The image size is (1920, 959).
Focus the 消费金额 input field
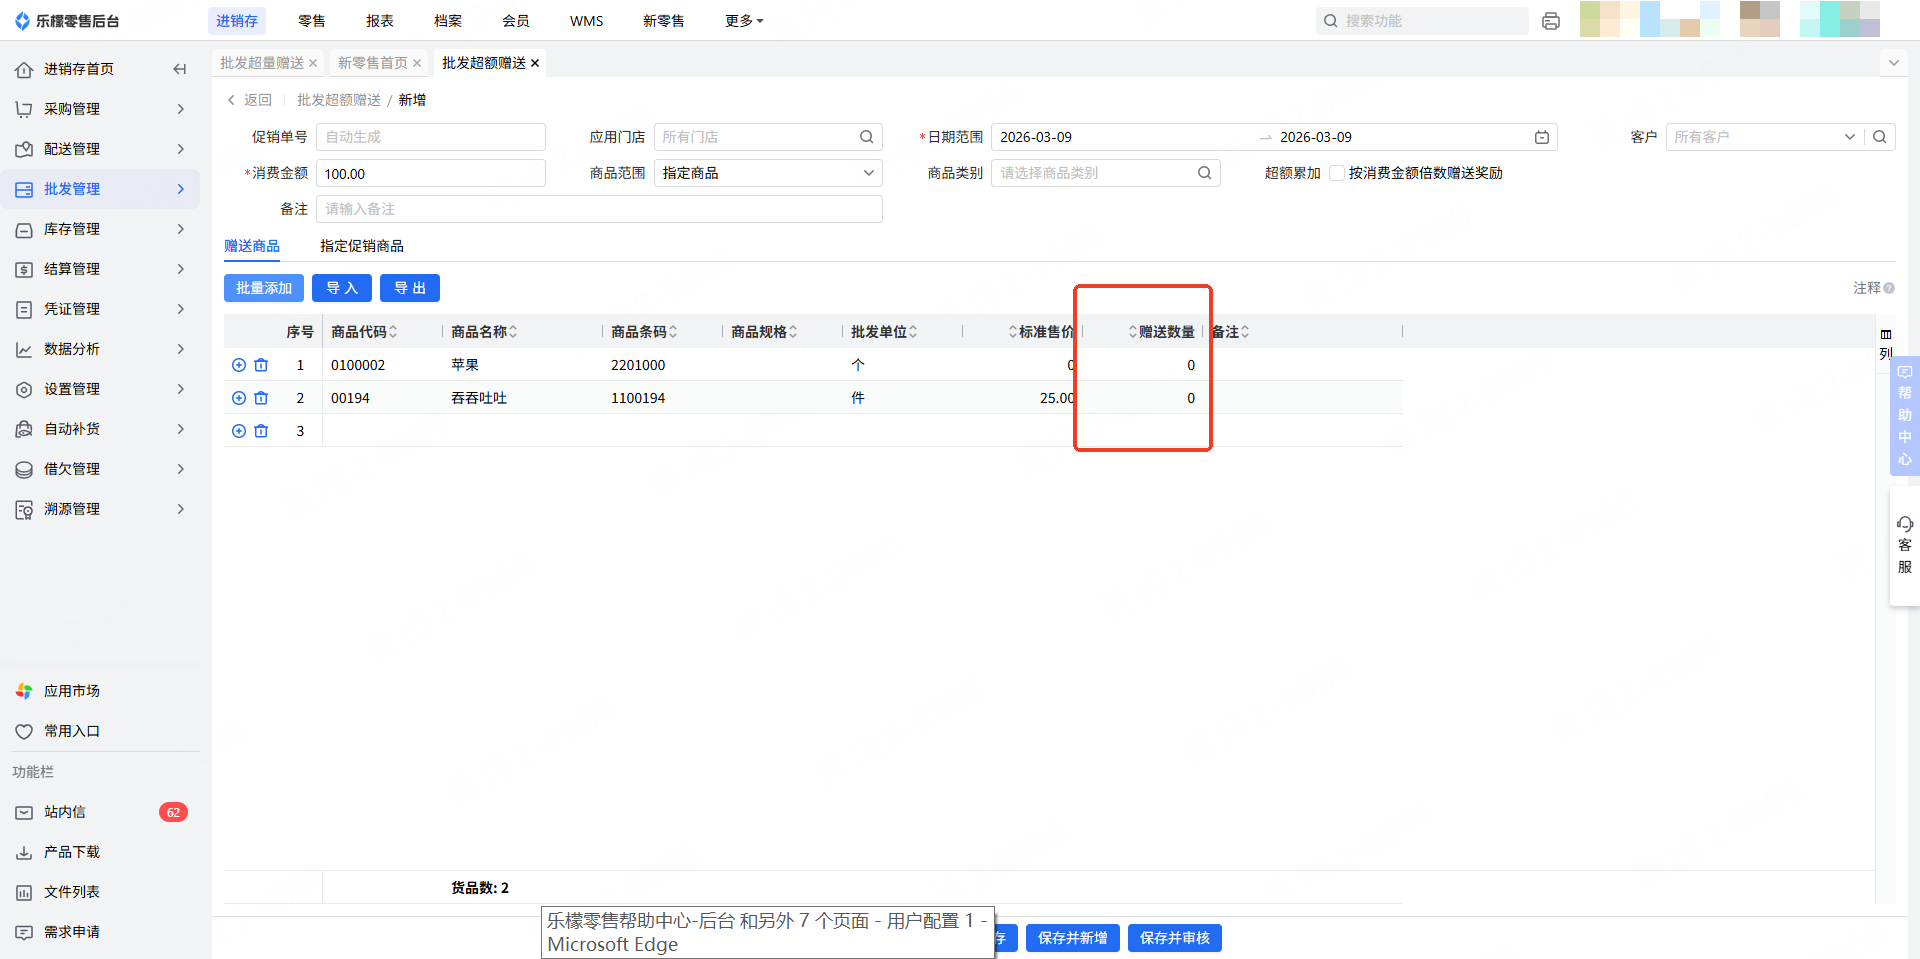tap(431, 173)
